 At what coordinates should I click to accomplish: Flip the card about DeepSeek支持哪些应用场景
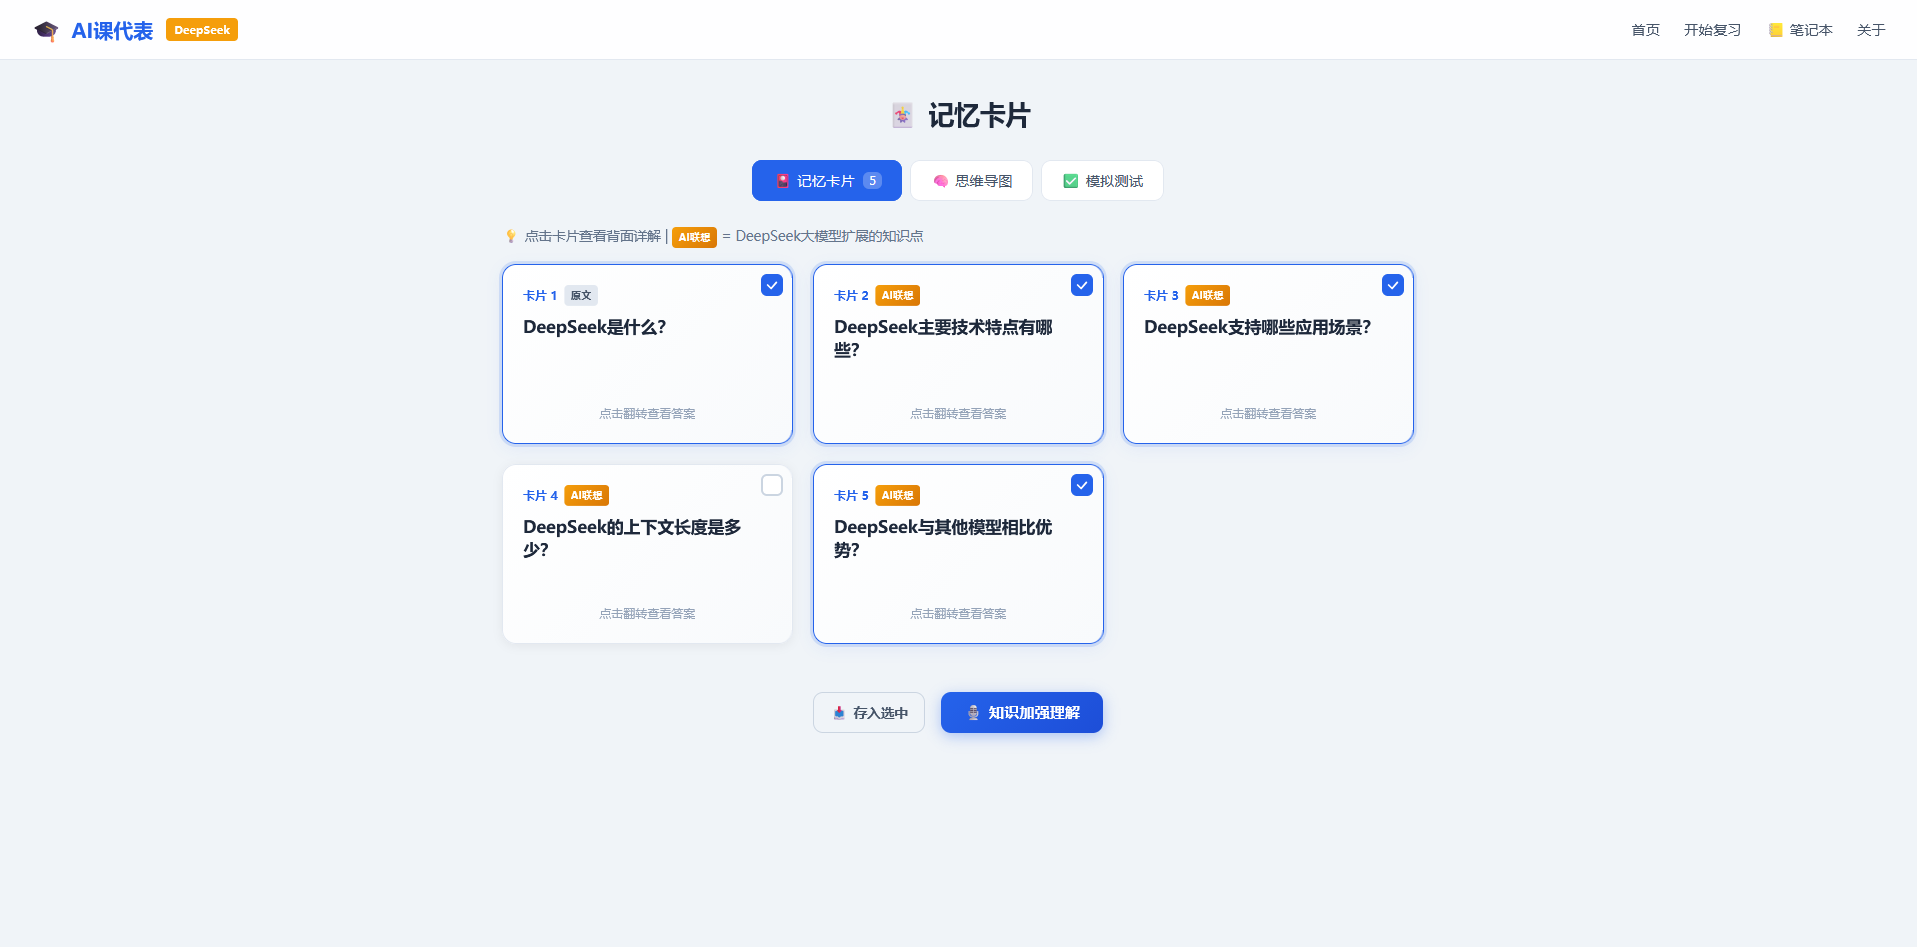tap(1268, 354)
